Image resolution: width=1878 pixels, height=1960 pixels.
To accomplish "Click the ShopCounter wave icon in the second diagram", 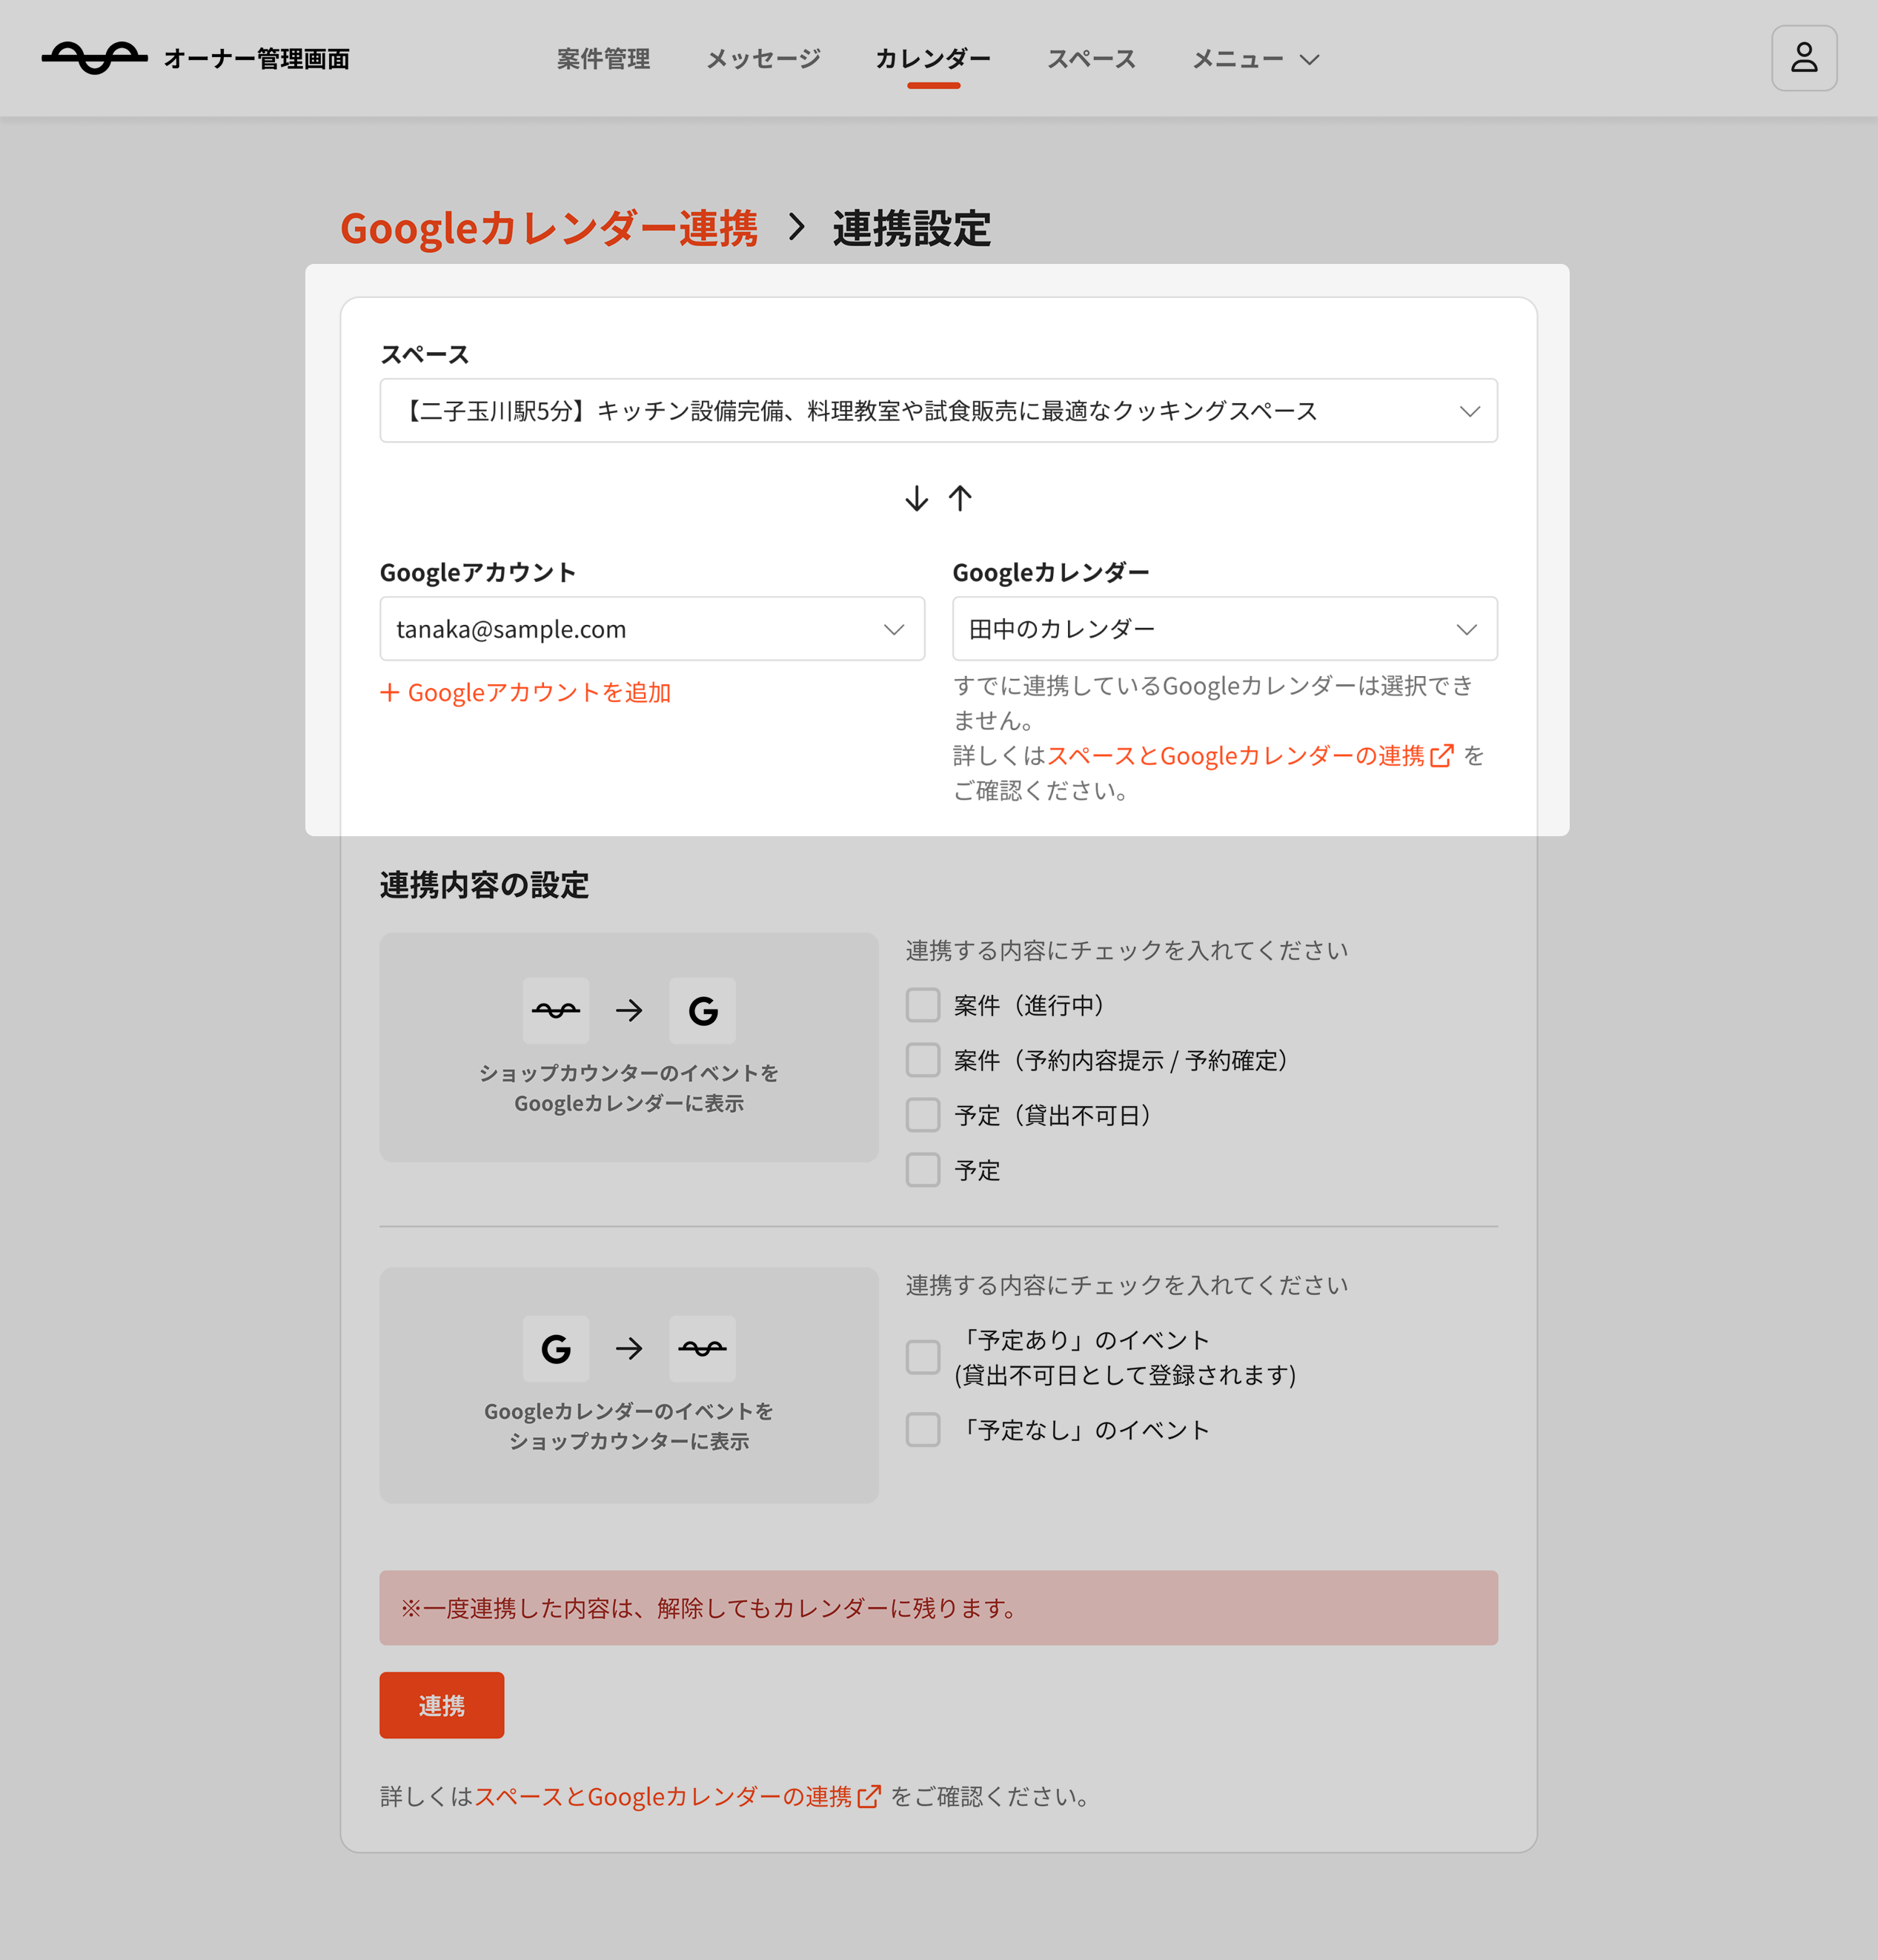I will point(702,1348).
